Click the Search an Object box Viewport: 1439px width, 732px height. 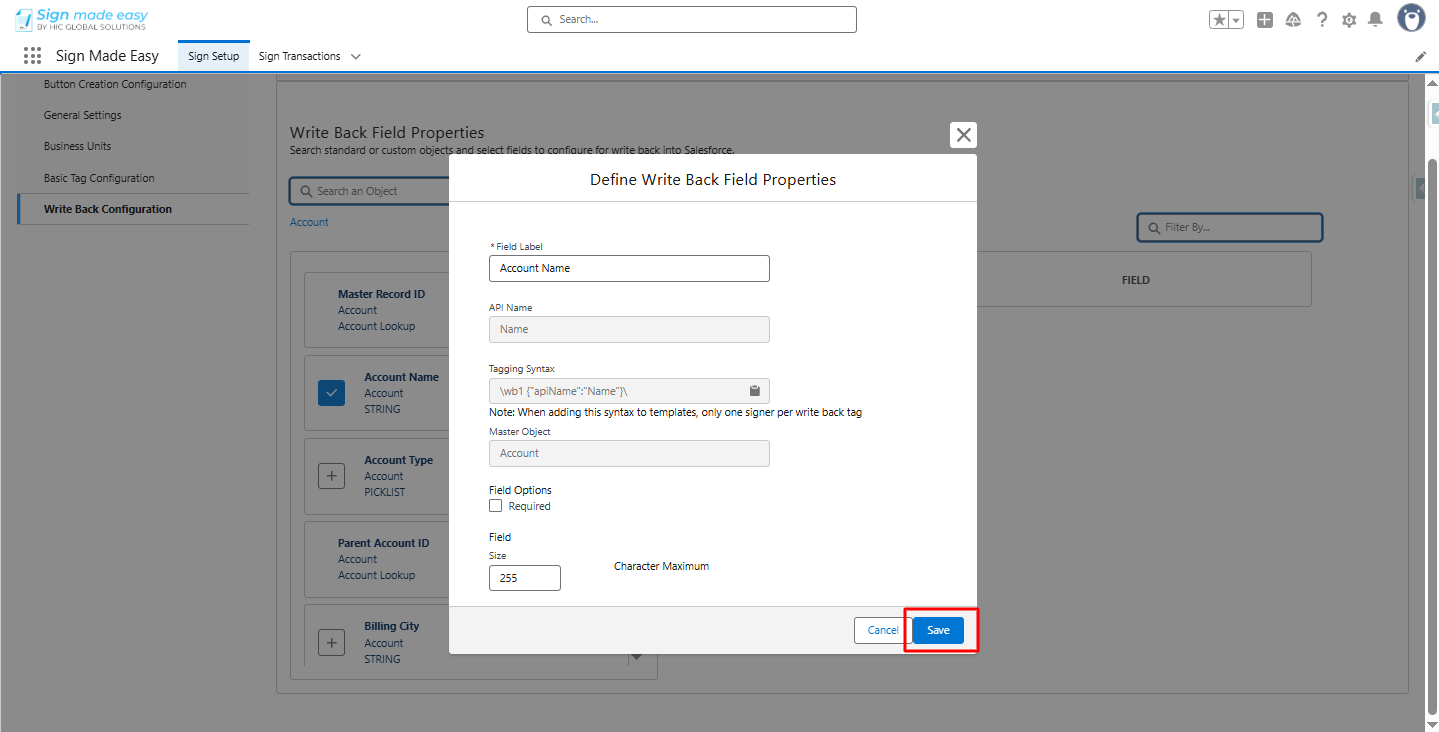coord(370,191)
